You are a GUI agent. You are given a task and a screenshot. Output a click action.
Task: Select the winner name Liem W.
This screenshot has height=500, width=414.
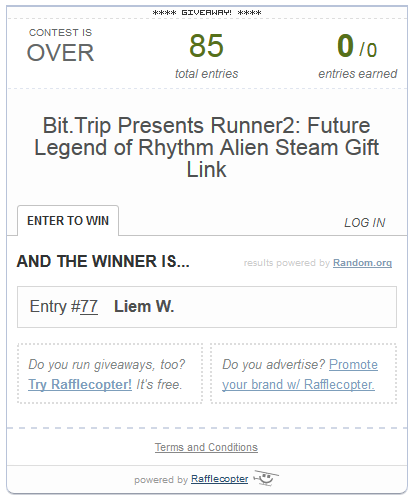144,306
